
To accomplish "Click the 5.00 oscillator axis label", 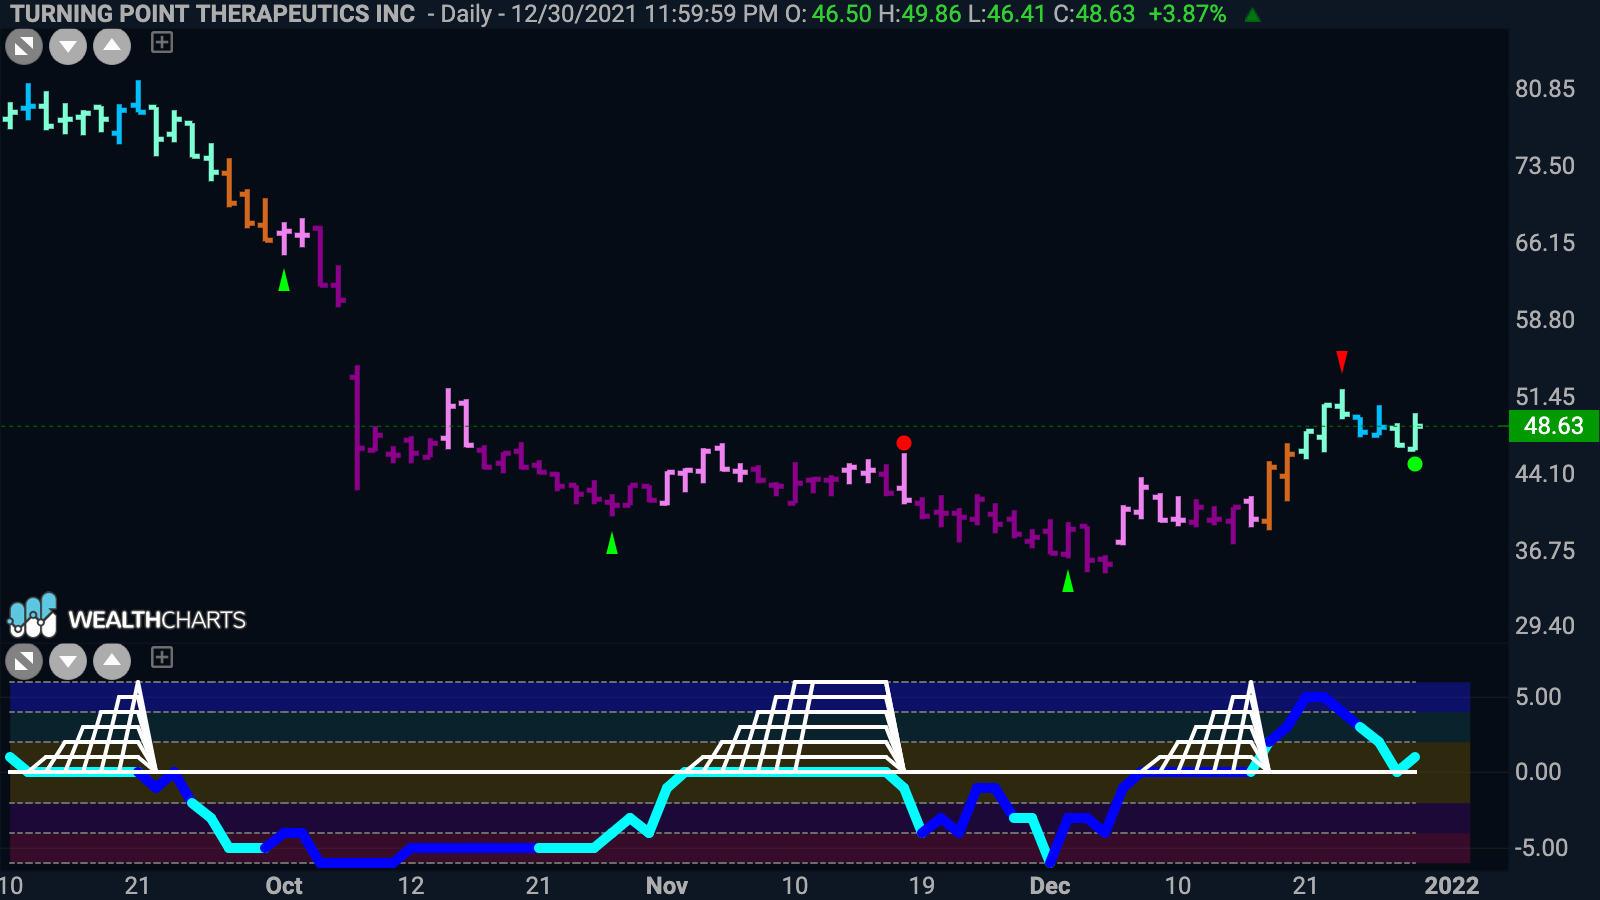I will 1538,697.
